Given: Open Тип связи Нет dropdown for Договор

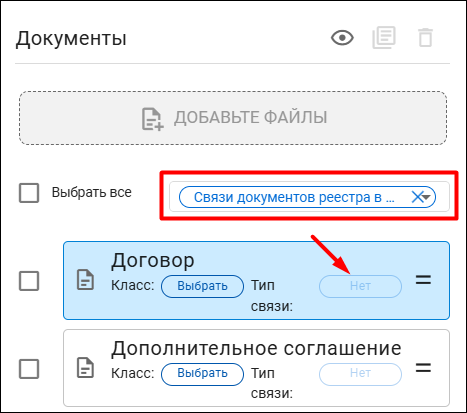Looking at the screenshot, I should 360,286.
